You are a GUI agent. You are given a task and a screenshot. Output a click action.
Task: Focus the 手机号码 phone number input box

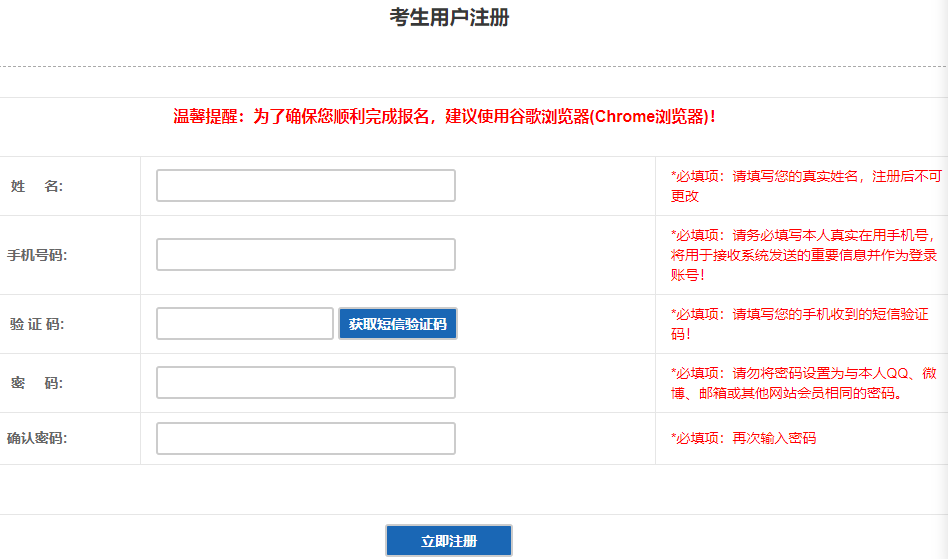click(305, 255)
